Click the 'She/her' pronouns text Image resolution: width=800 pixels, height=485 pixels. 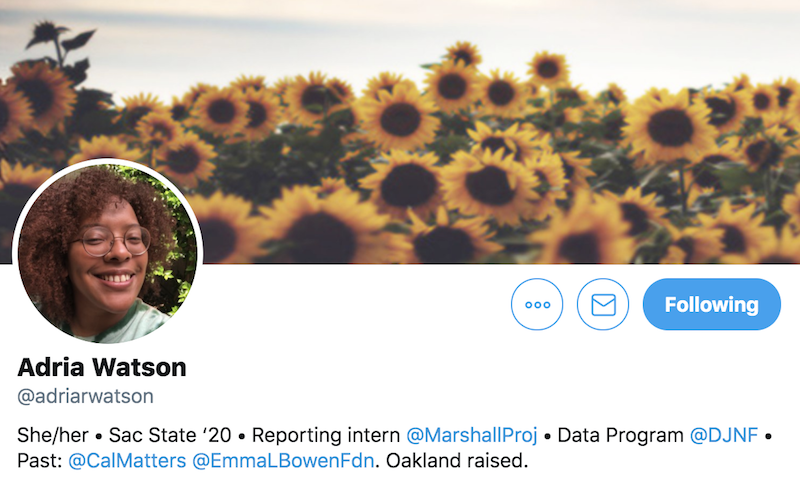click(53, 435)
